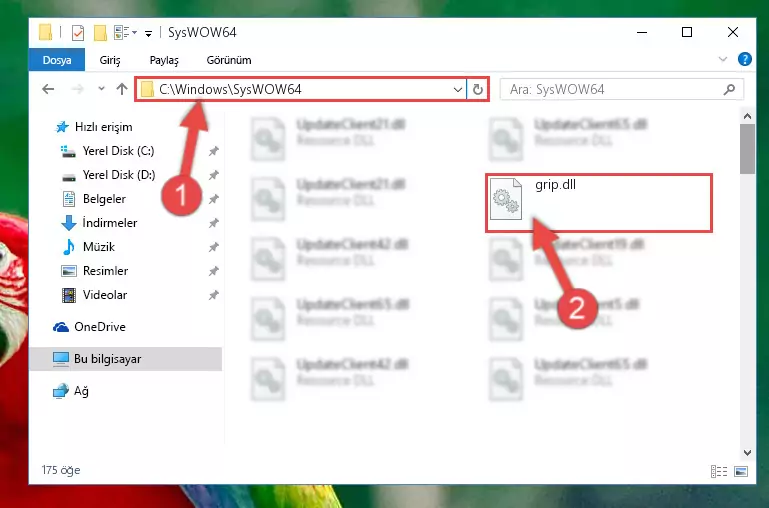769x508 pixels.
Task: Open the recent locations dropdown arrow
Action: 101,89
